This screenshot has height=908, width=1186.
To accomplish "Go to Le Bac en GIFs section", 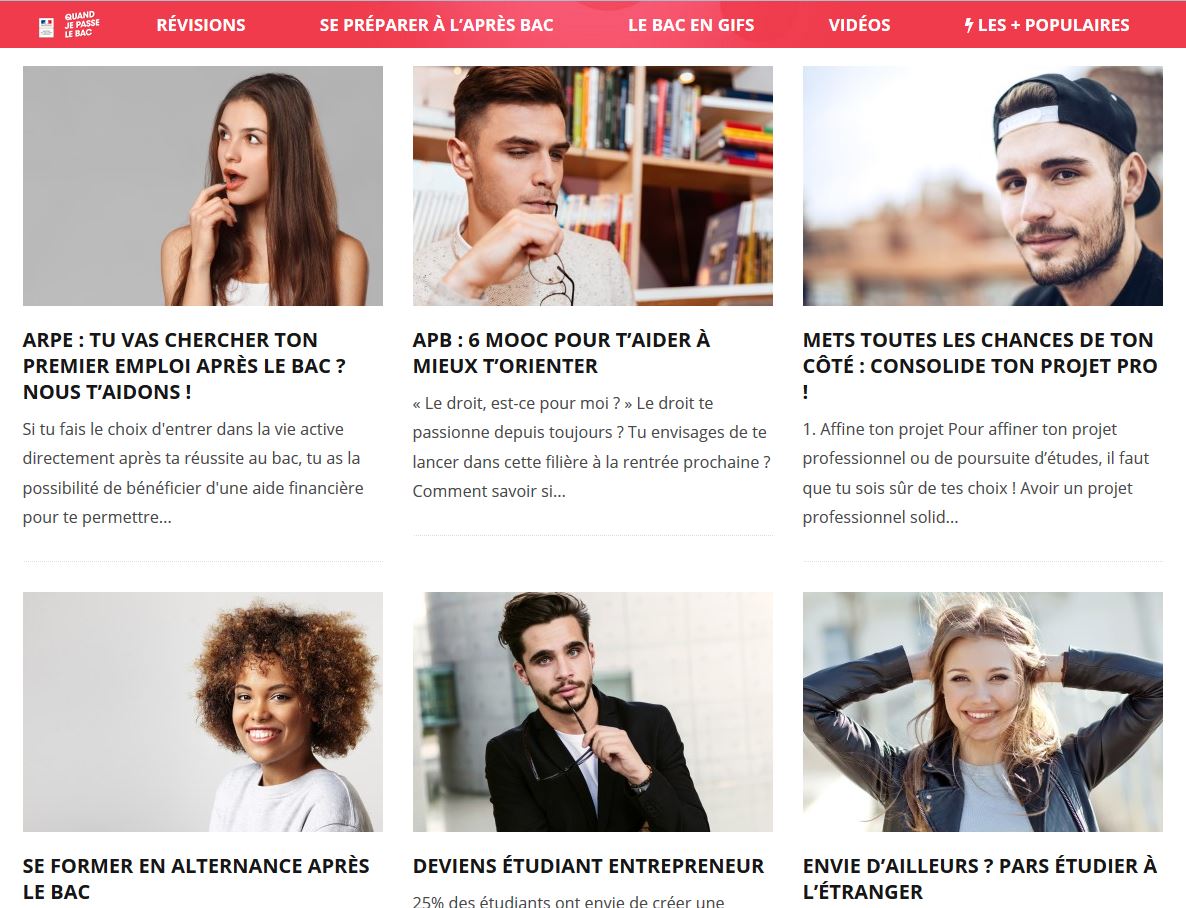I will 691,25.
